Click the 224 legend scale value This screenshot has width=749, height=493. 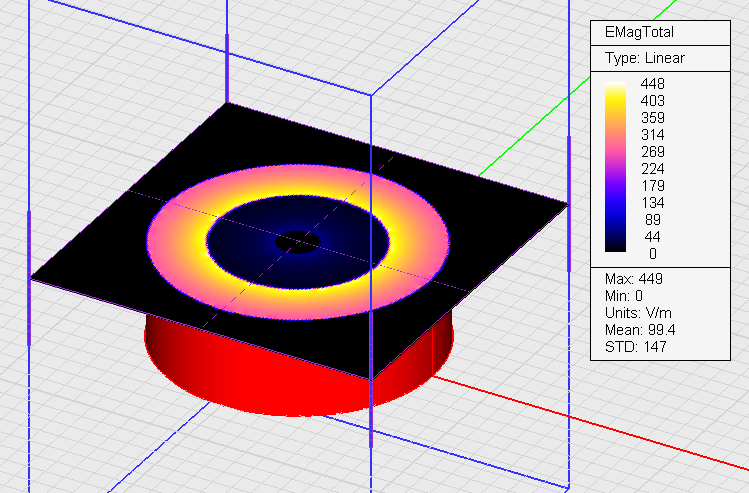click(x=652, y=168)
